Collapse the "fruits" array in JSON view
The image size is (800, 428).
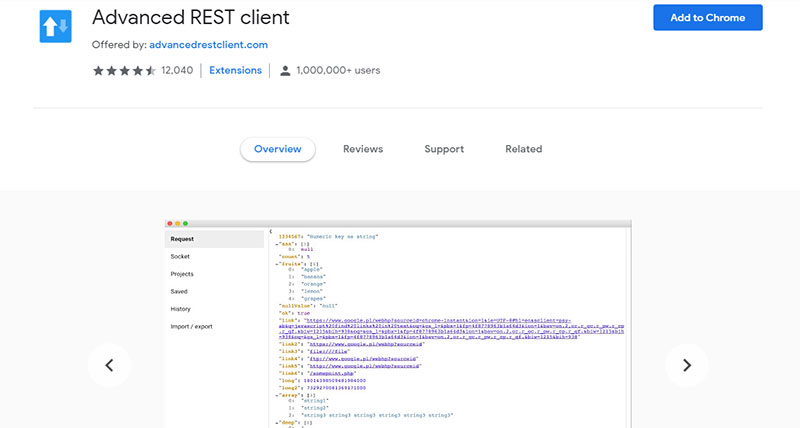point(277,264)
